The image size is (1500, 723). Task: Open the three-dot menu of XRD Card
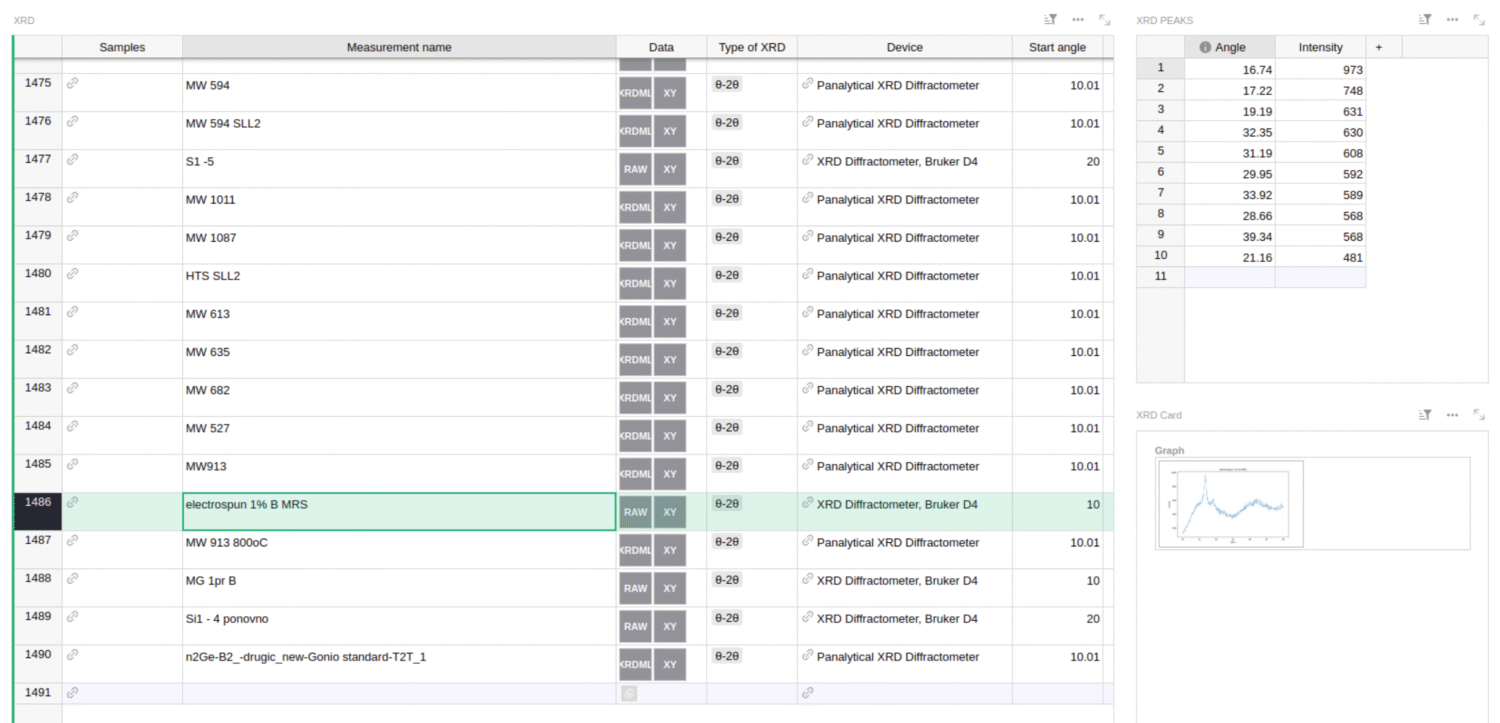1452,414
